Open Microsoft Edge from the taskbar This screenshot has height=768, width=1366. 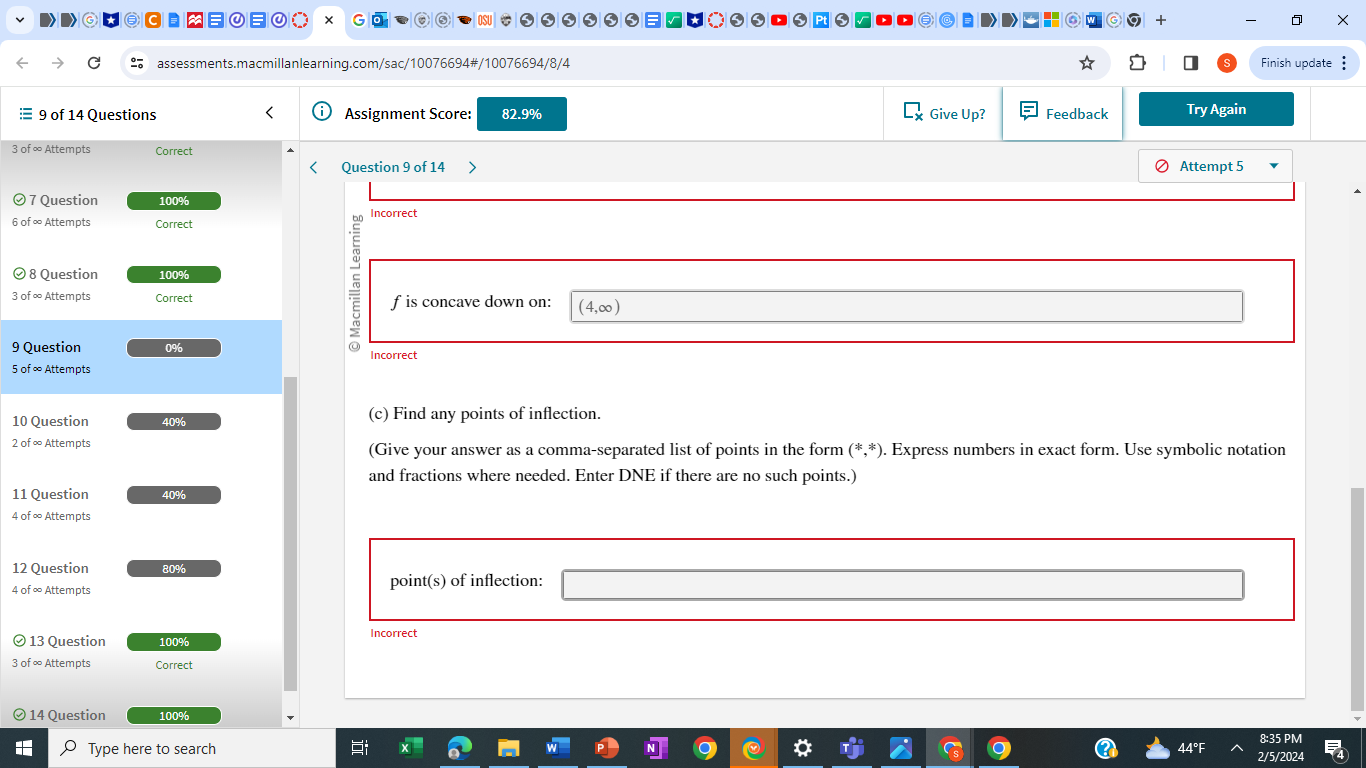459,748
